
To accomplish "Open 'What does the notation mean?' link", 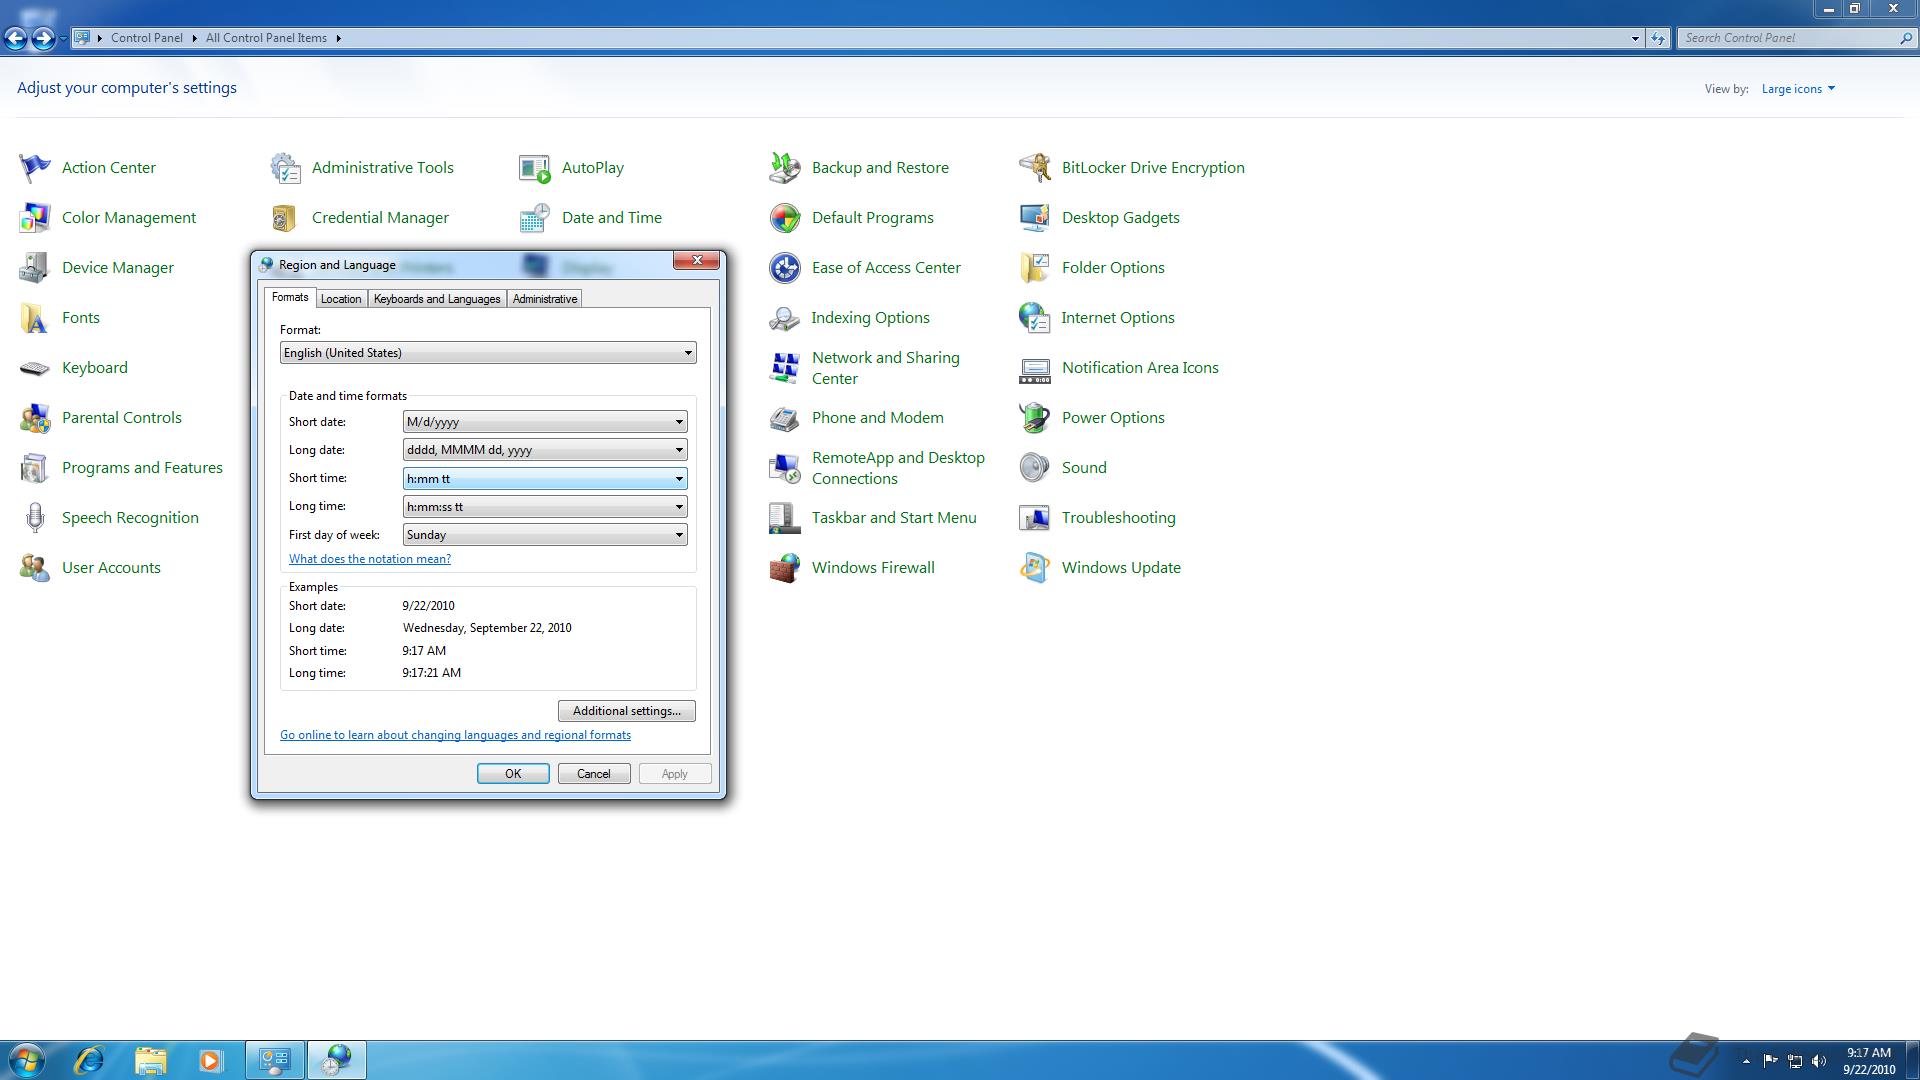I will 370,559.
